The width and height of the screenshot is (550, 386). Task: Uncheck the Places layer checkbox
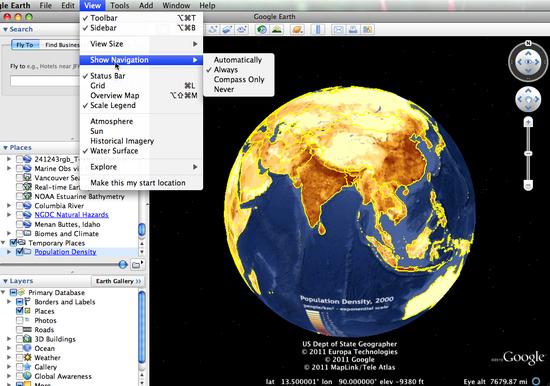[x=19, y=311]
